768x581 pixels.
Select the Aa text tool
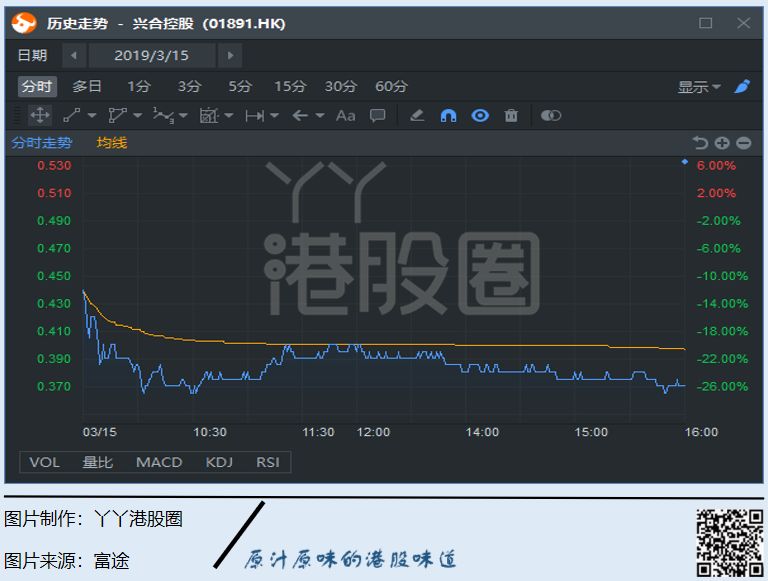tap(345, 116)
